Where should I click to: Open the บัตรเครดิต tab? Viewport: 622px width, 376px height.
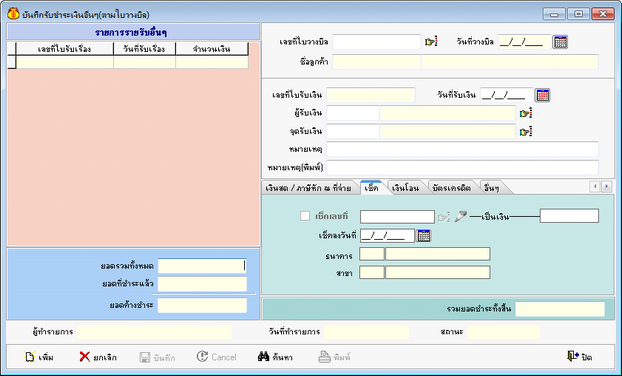click(452, 188)
